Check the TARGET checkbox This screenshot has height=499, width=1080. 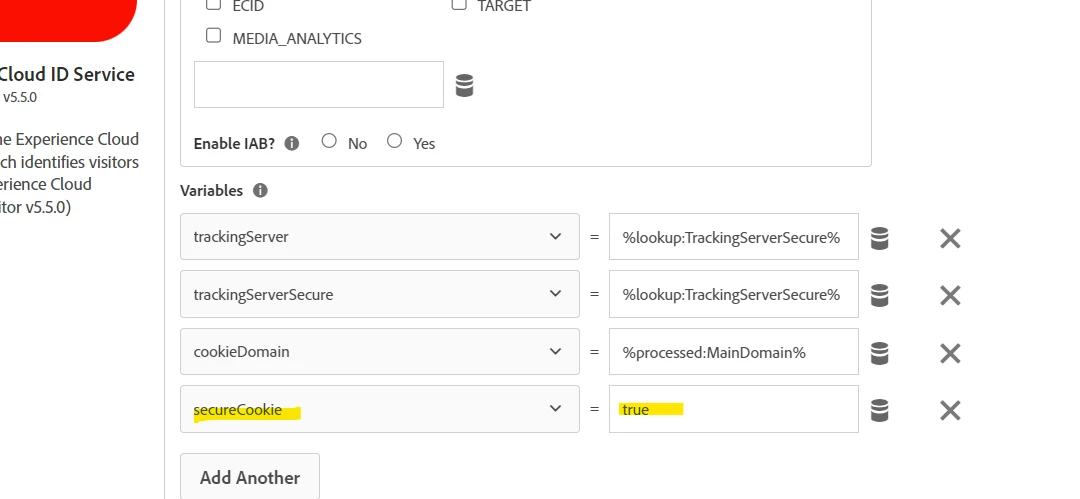[x=459, y=4]
